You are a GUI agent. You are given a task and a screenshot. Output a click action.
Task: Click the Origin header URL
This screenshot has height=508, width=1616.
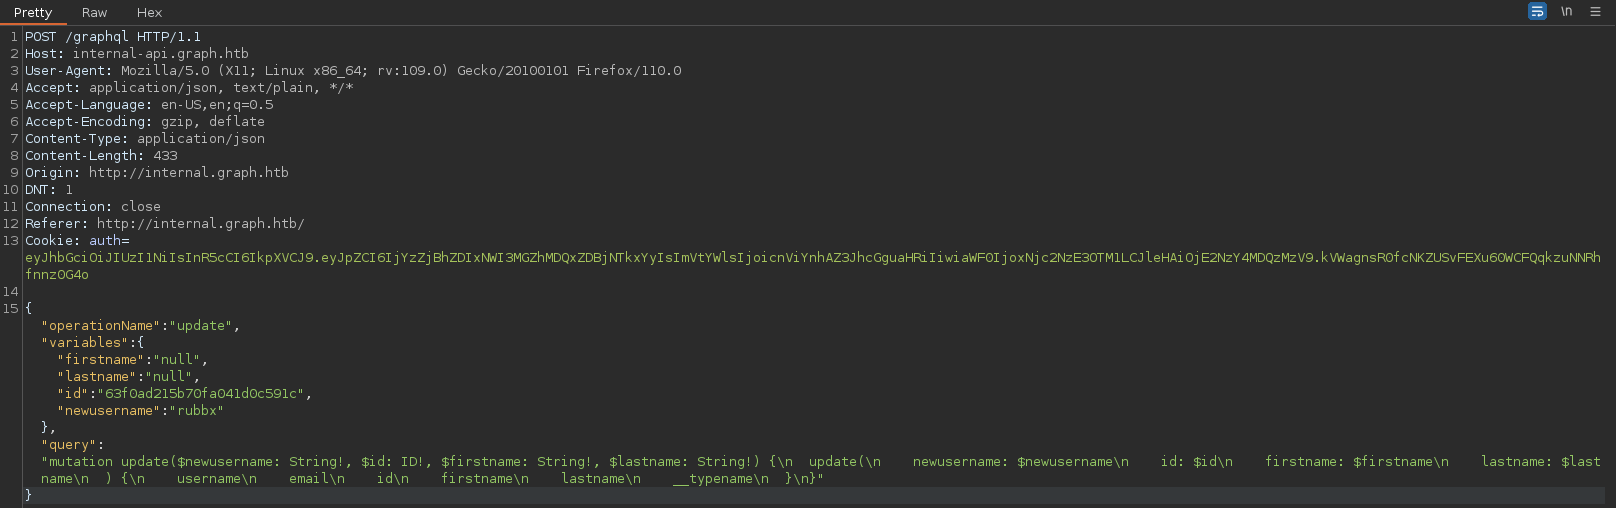(188, 173)
